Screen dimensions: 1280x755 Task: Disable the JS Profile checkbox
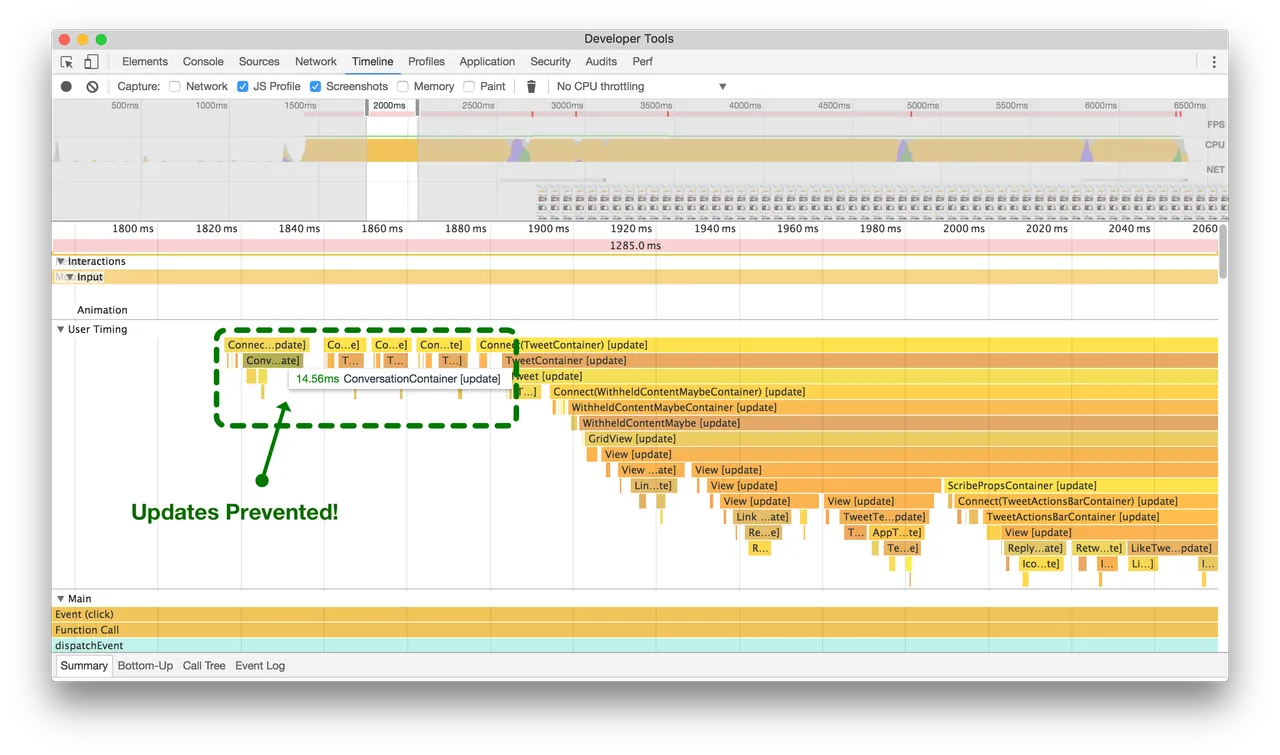(x=242, y=86)
